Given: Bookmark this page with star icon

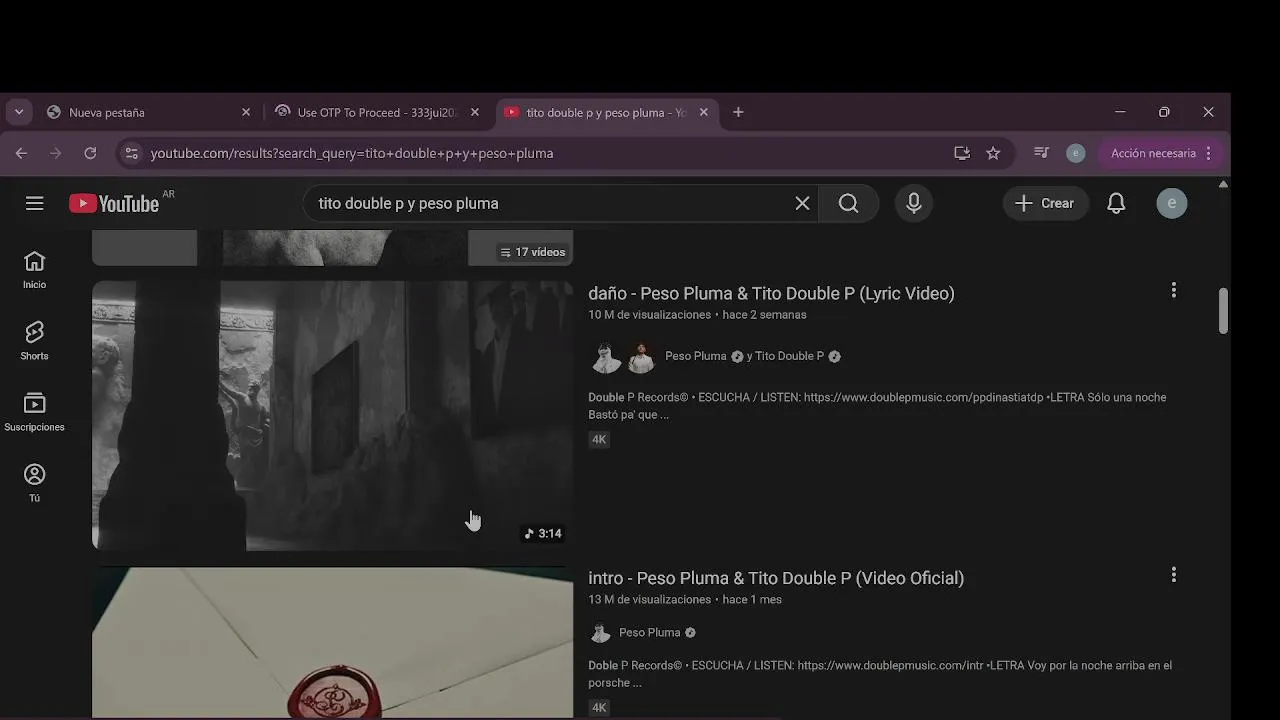Looking at the screenshot, I should click(993, 153).
